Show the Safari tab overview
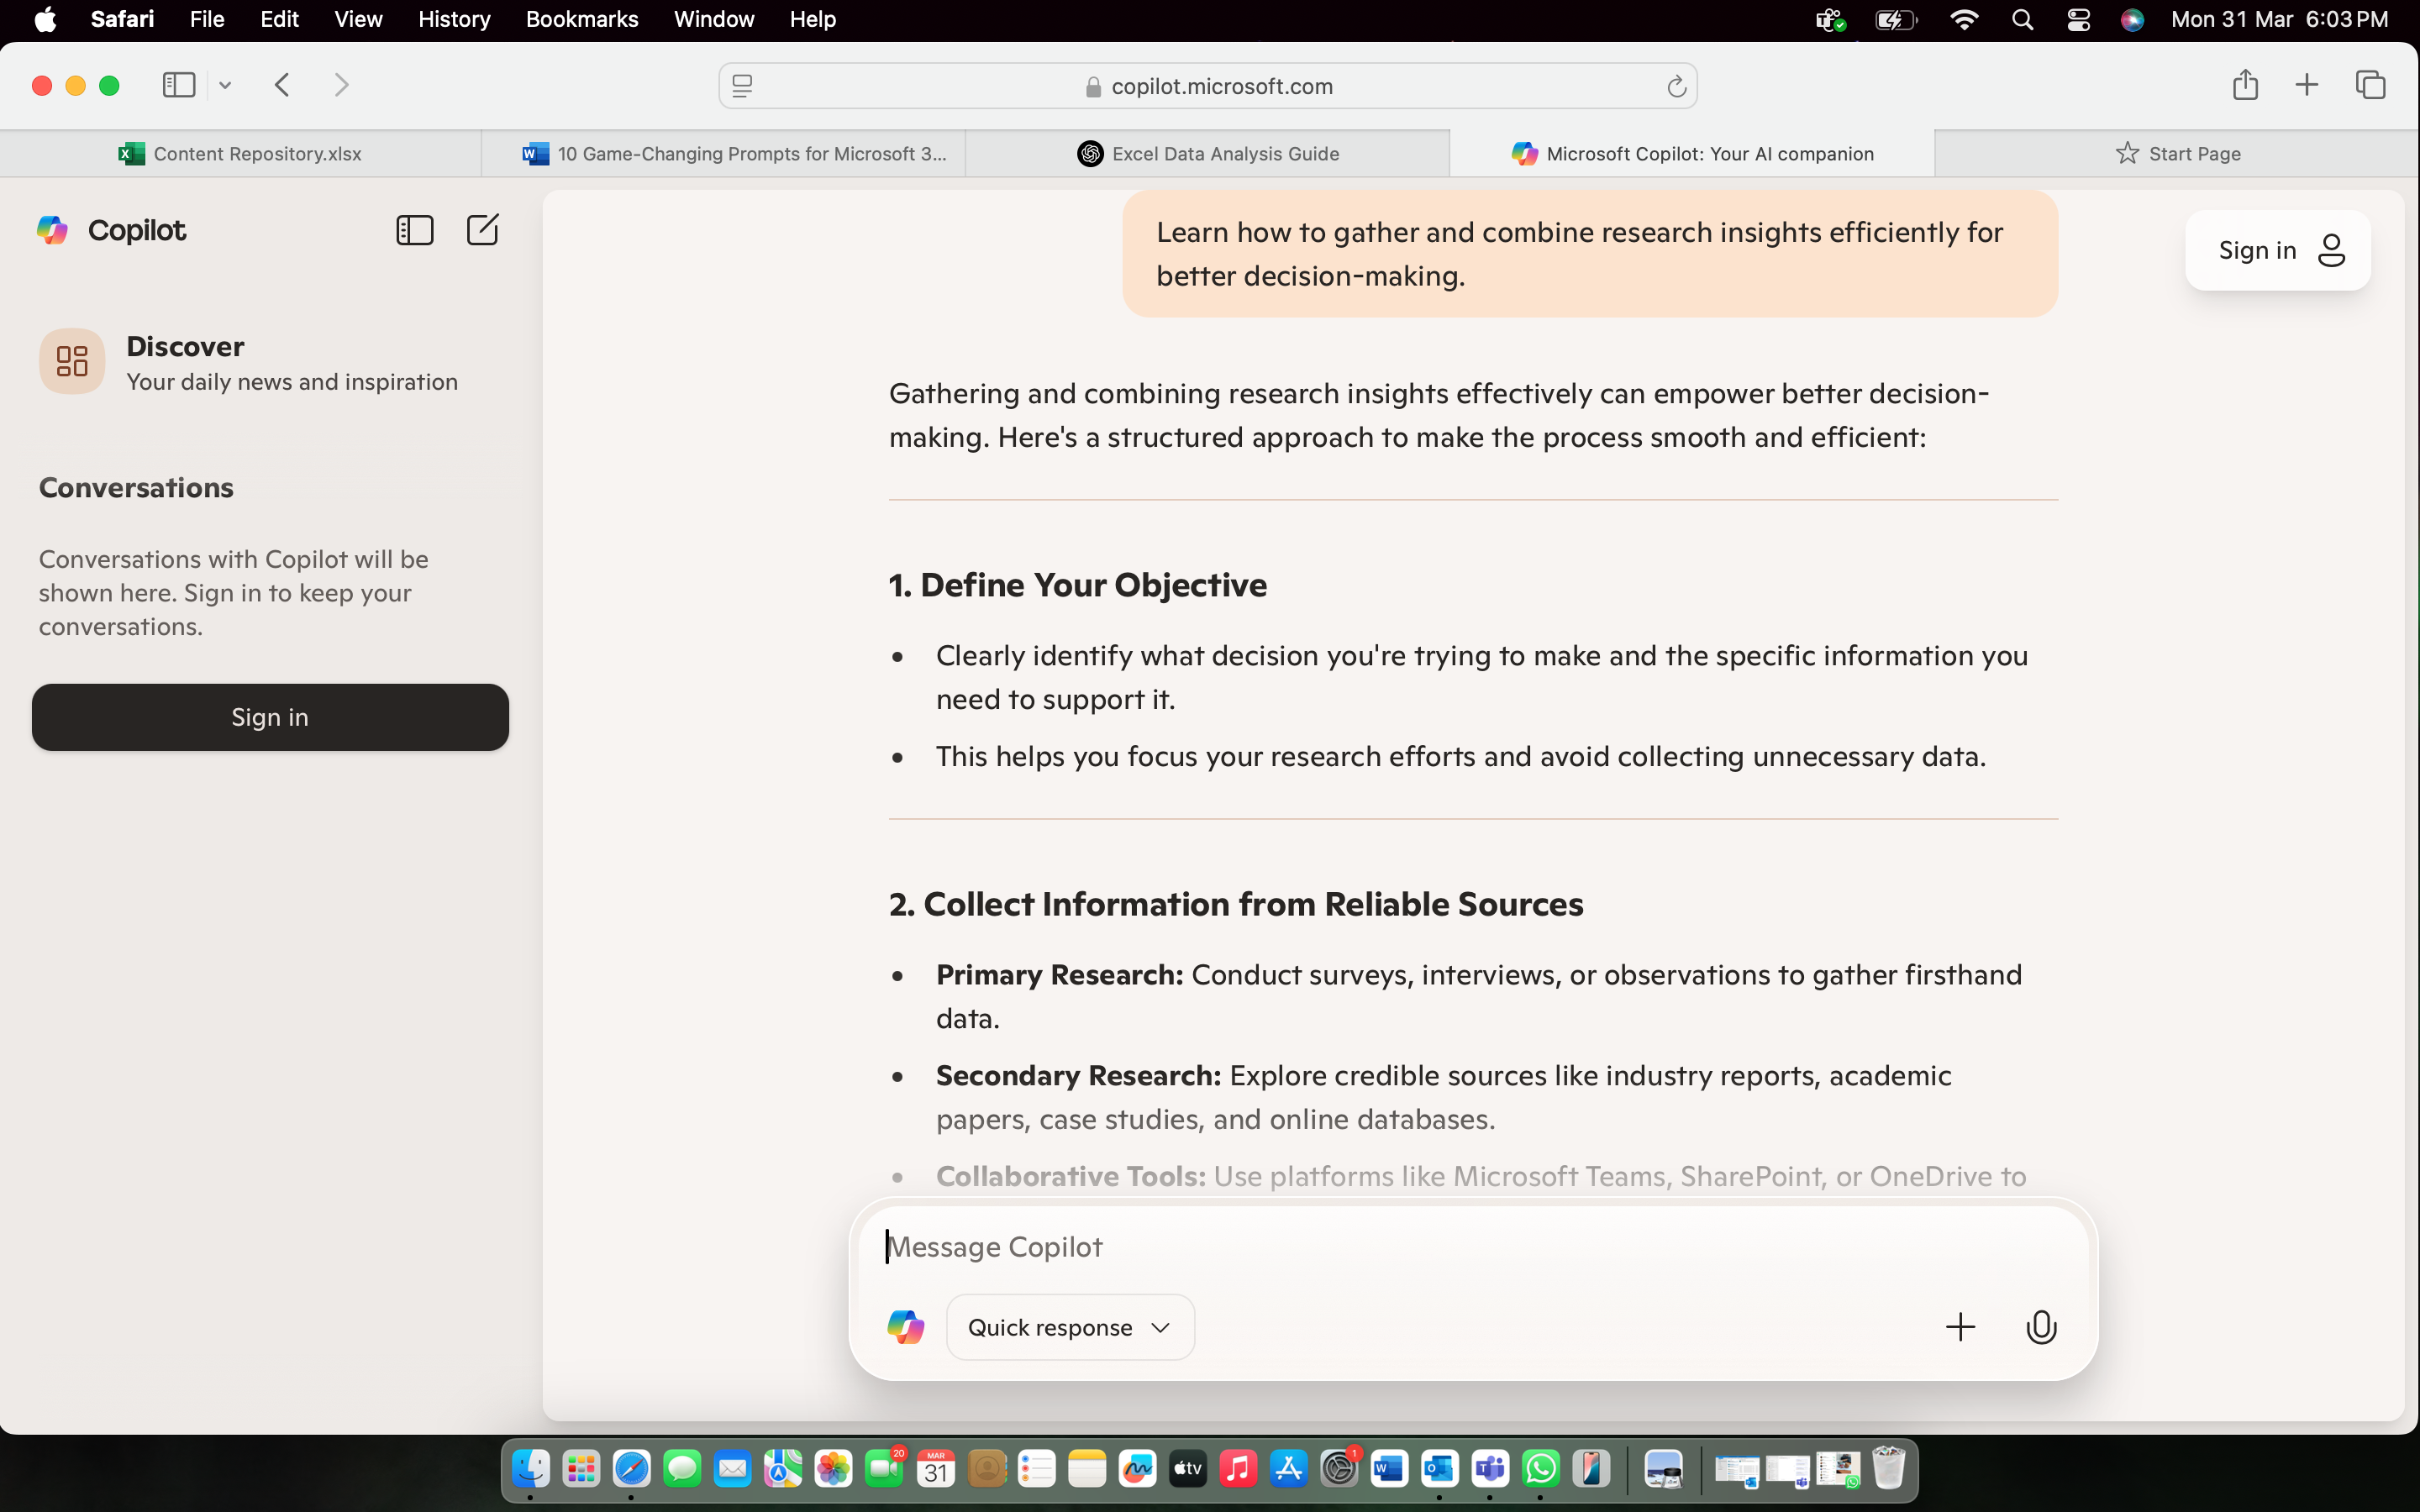This screenshot has width=2420, height=1512. 2370,85
